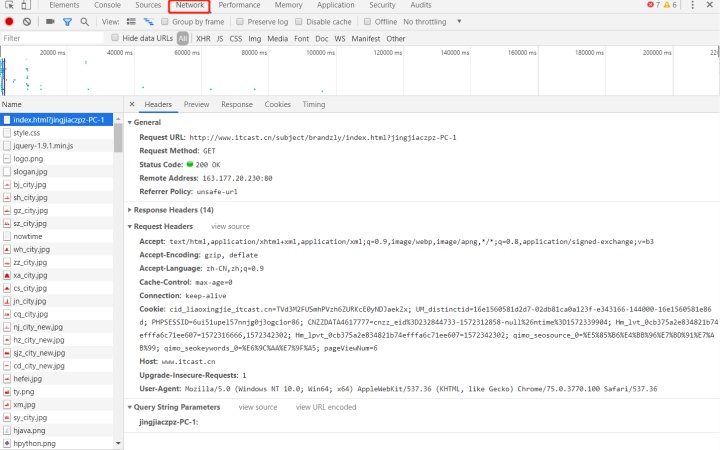Tick Hide data URLs checkbox

pos(115,38)
